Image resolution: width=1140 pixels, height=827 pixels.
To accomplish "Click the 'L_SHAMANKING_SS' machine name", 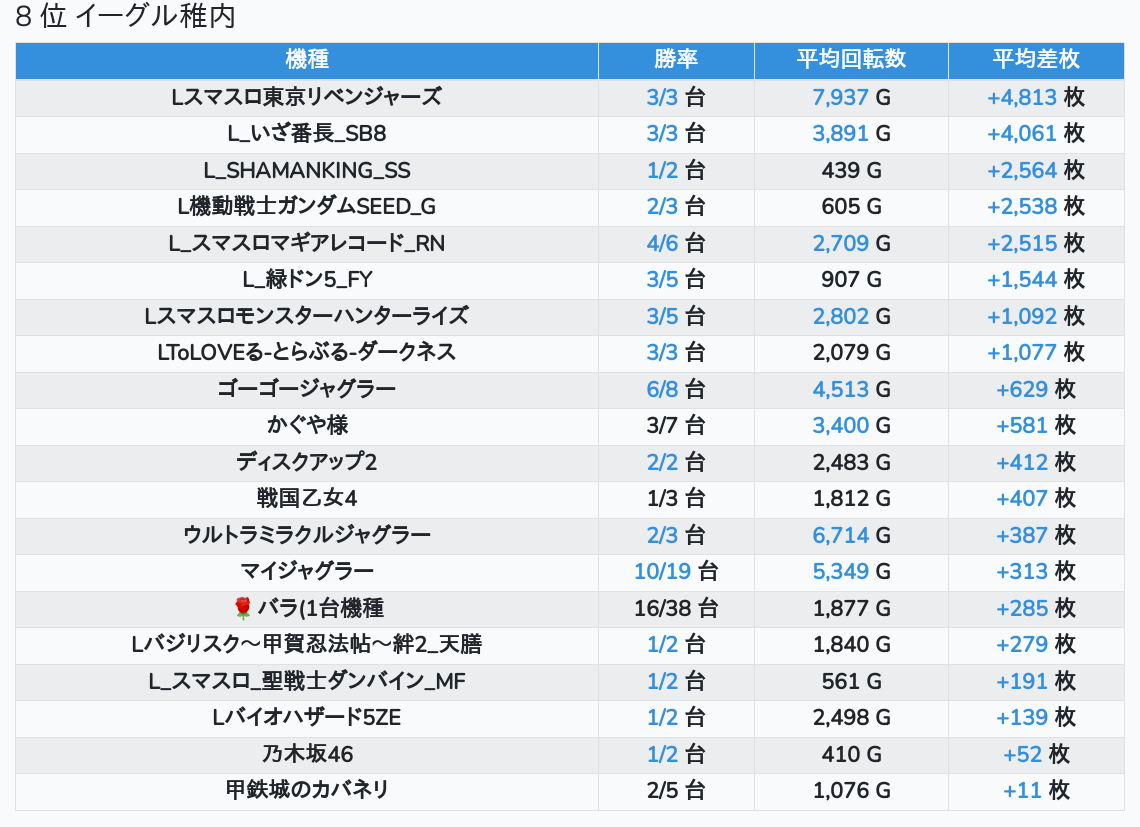I will (x=307, y=170).
